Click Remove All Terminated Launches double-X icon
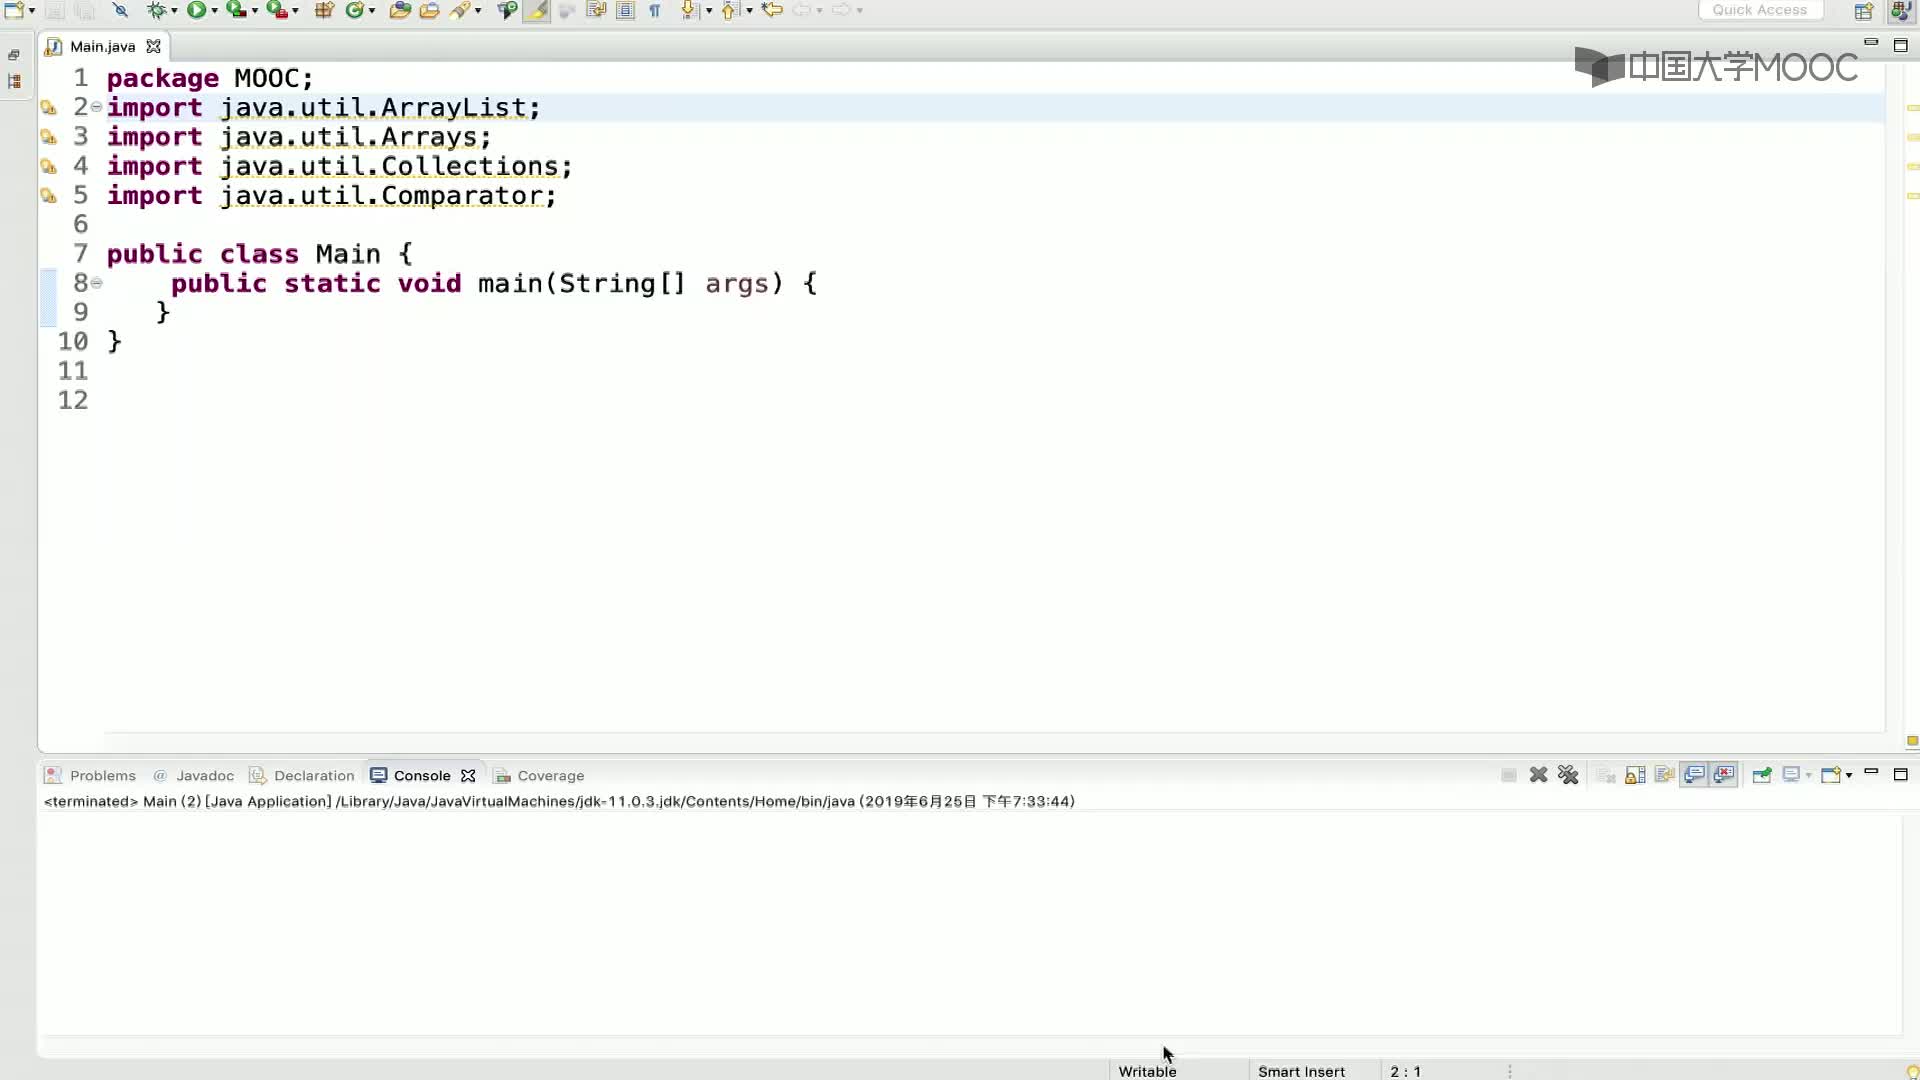Image resolution: width=1920 pixels, height=1080 pixels. (1568, 775)
